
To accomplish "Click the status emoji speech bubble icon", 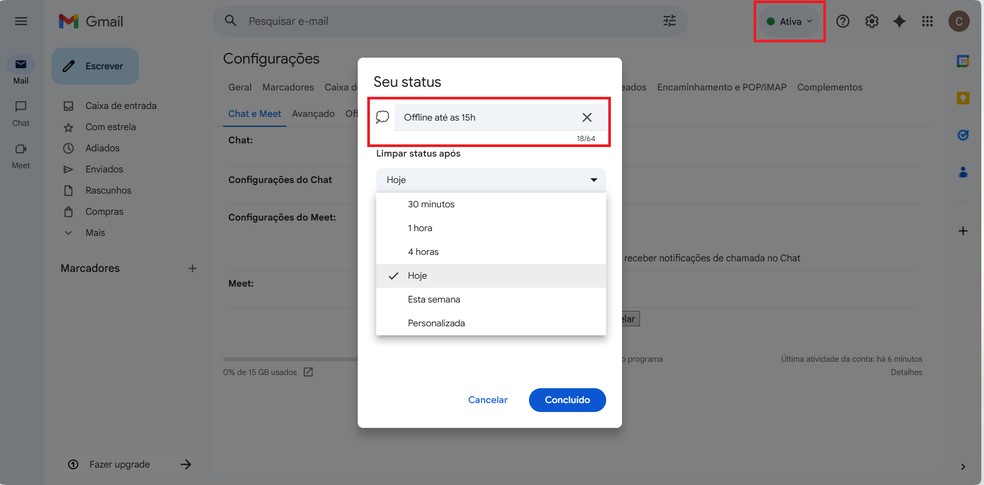I will coord(382,117).
